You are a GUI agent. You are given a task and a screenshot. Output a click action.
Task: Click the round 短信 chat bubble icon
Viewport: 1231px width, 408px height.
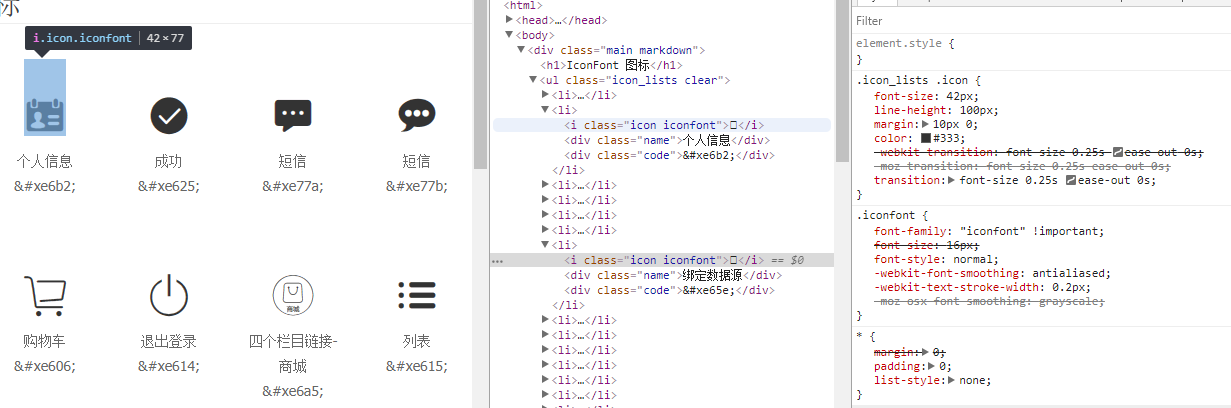(417, 116)
